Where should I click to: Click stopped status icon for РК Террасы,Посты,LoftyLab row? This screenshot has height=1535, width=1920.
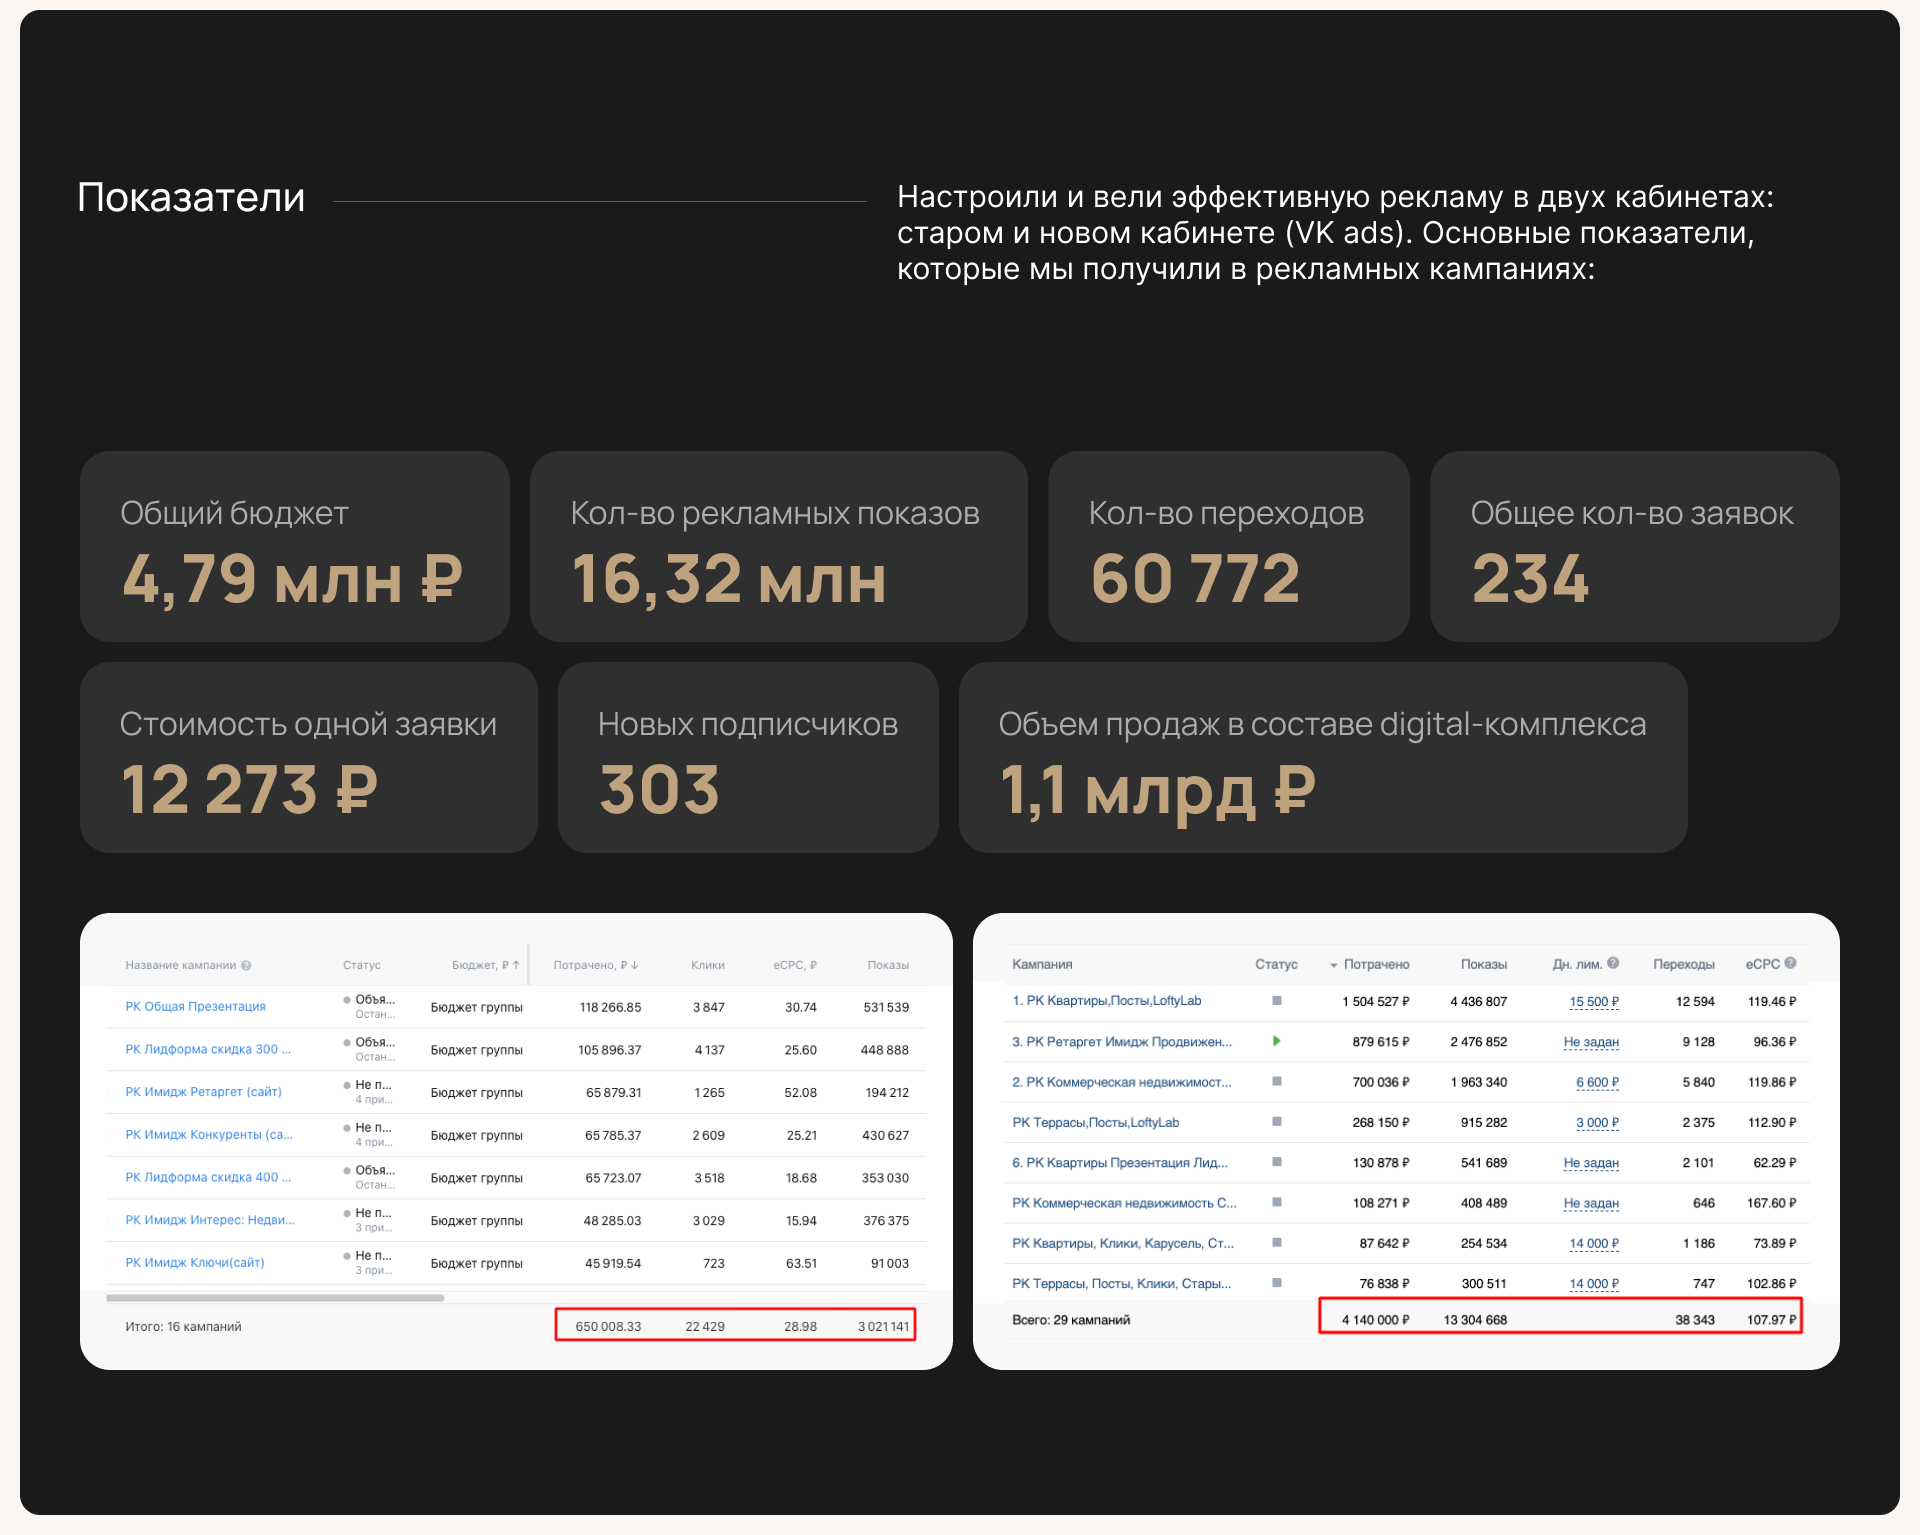point(1276,1121)
